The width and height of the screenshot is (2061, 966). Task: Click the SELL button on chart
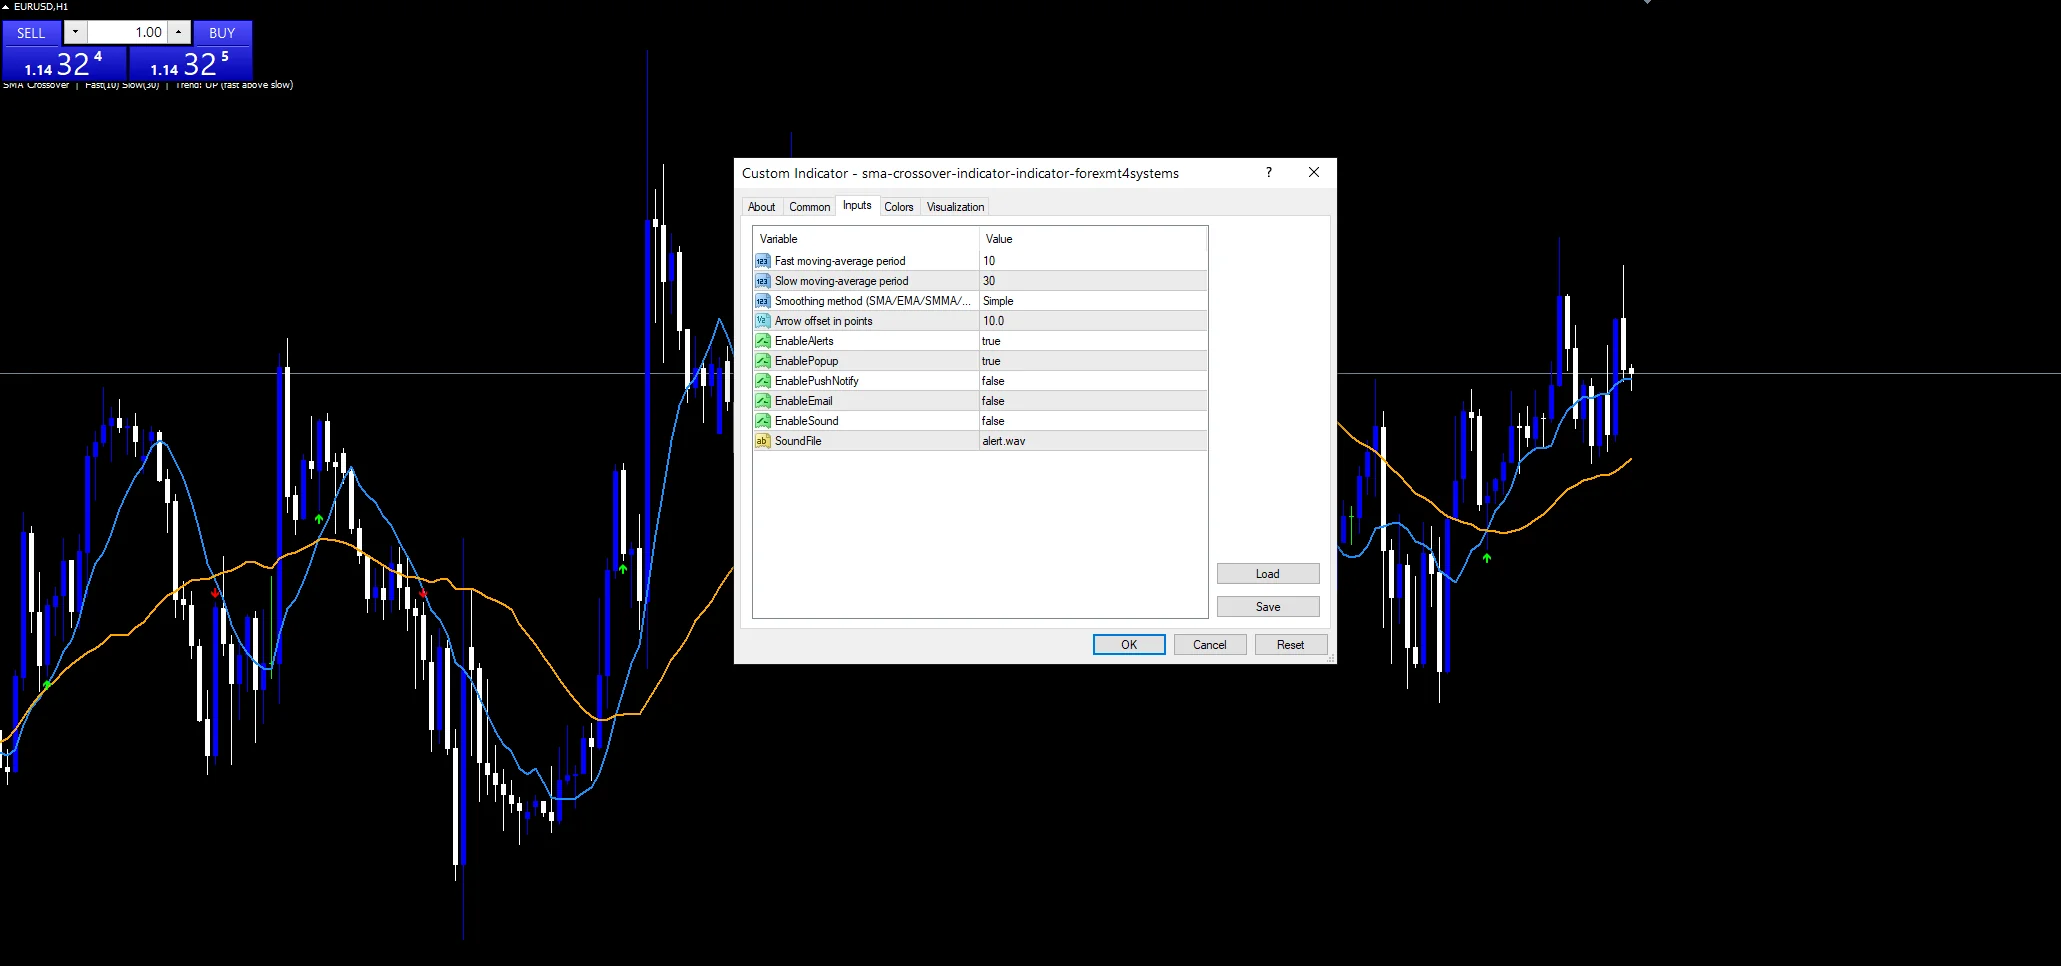click(x=31, y=33)
